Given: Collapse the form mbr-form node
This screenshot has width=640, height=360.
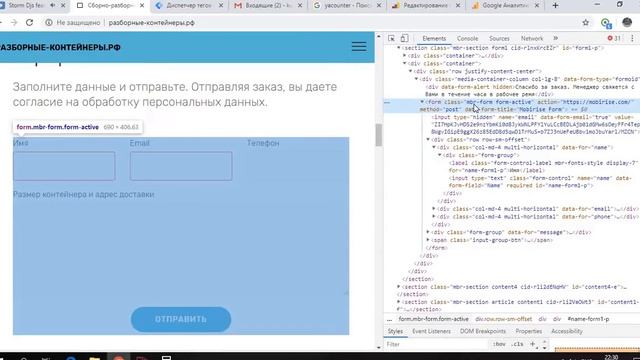Looking at the screenshot, I should tap(422, 102).
